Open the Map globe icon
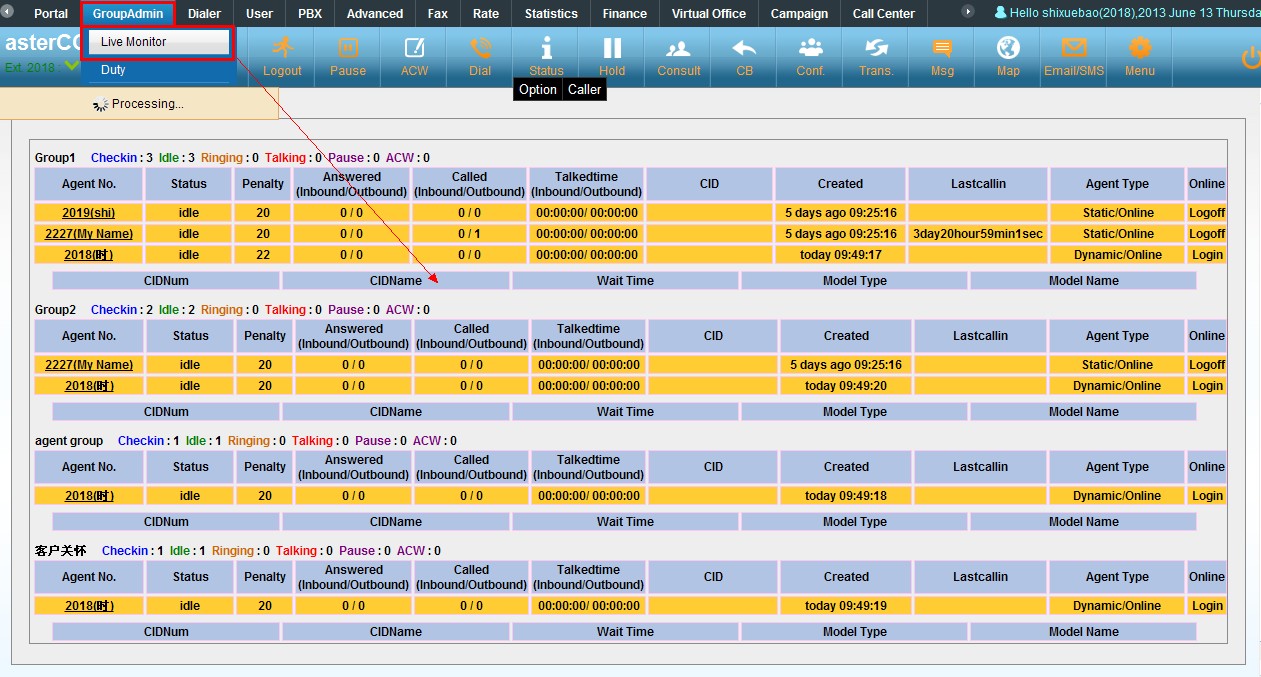Viewport: 1261px width, 677px height. [x=1008, y=56]
